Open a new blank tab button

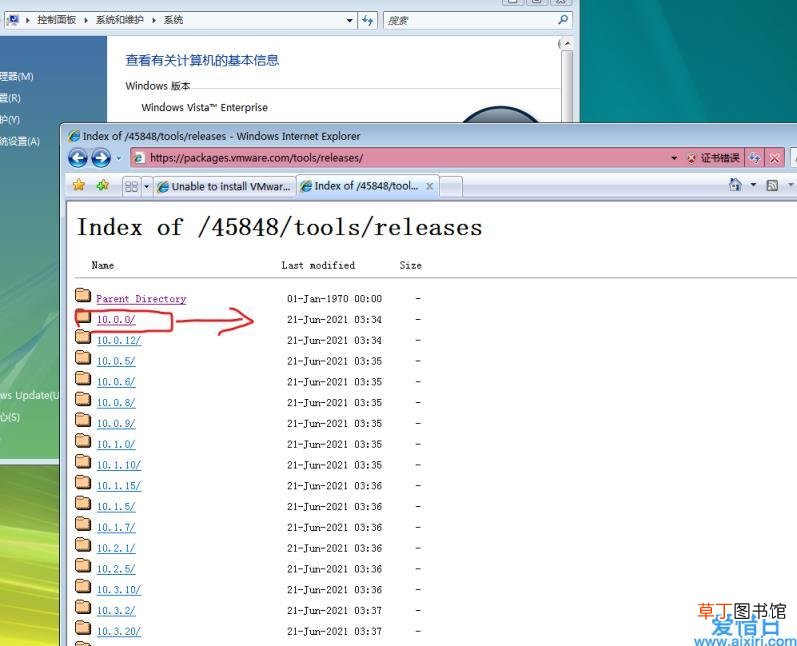click(x=451, y=187)
